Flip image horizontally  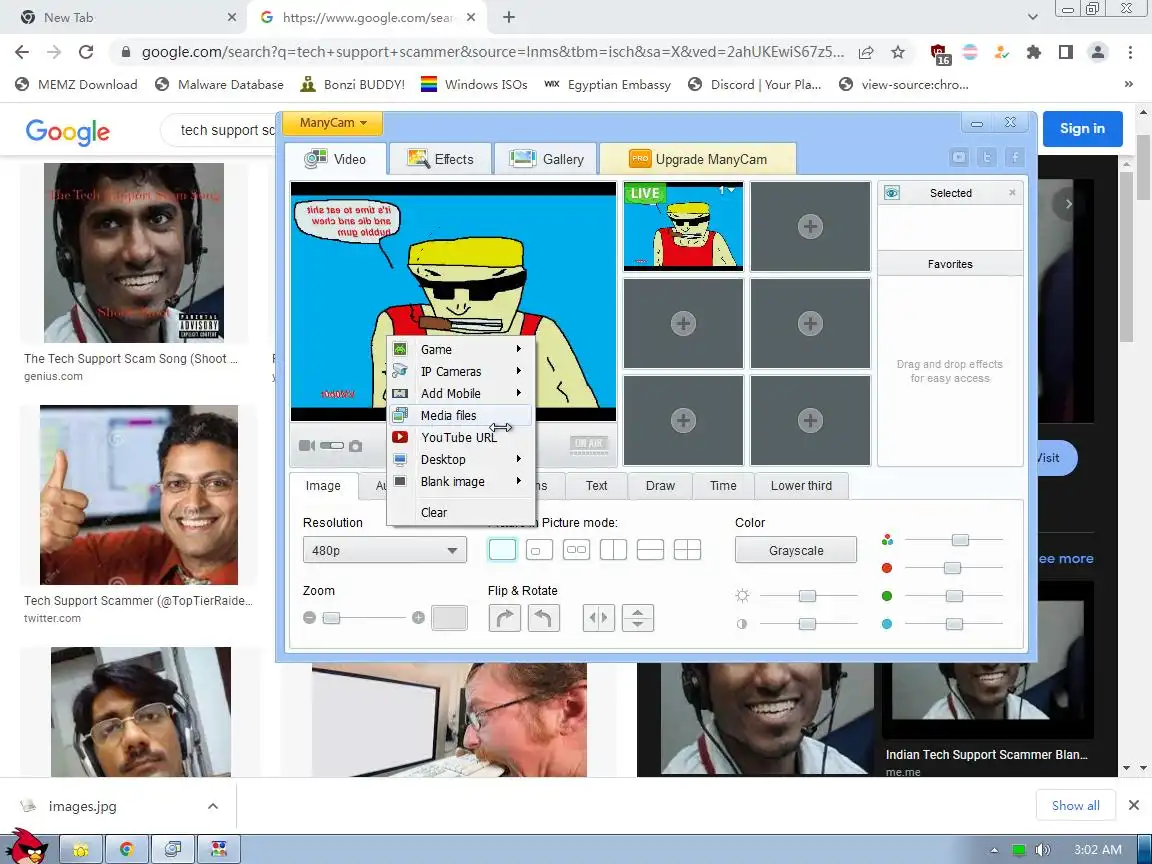point(599,618)
